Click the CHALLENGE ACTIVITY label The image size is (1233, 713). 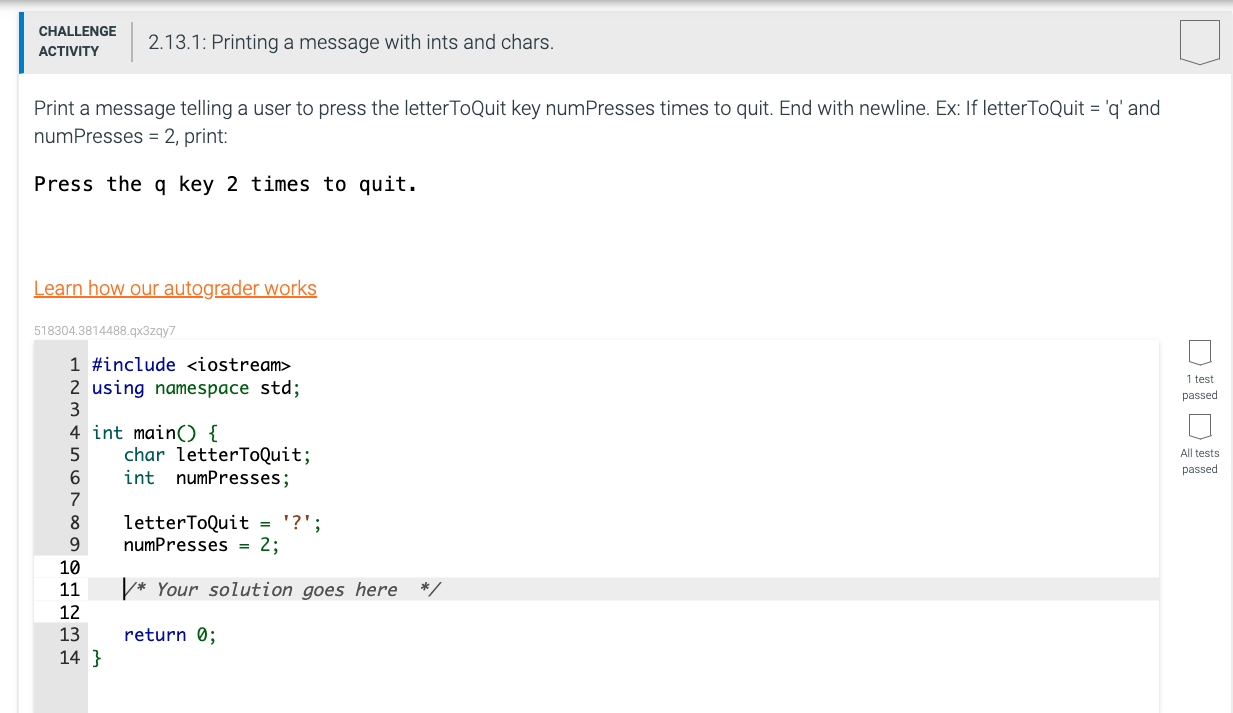(x=77, y=39)
